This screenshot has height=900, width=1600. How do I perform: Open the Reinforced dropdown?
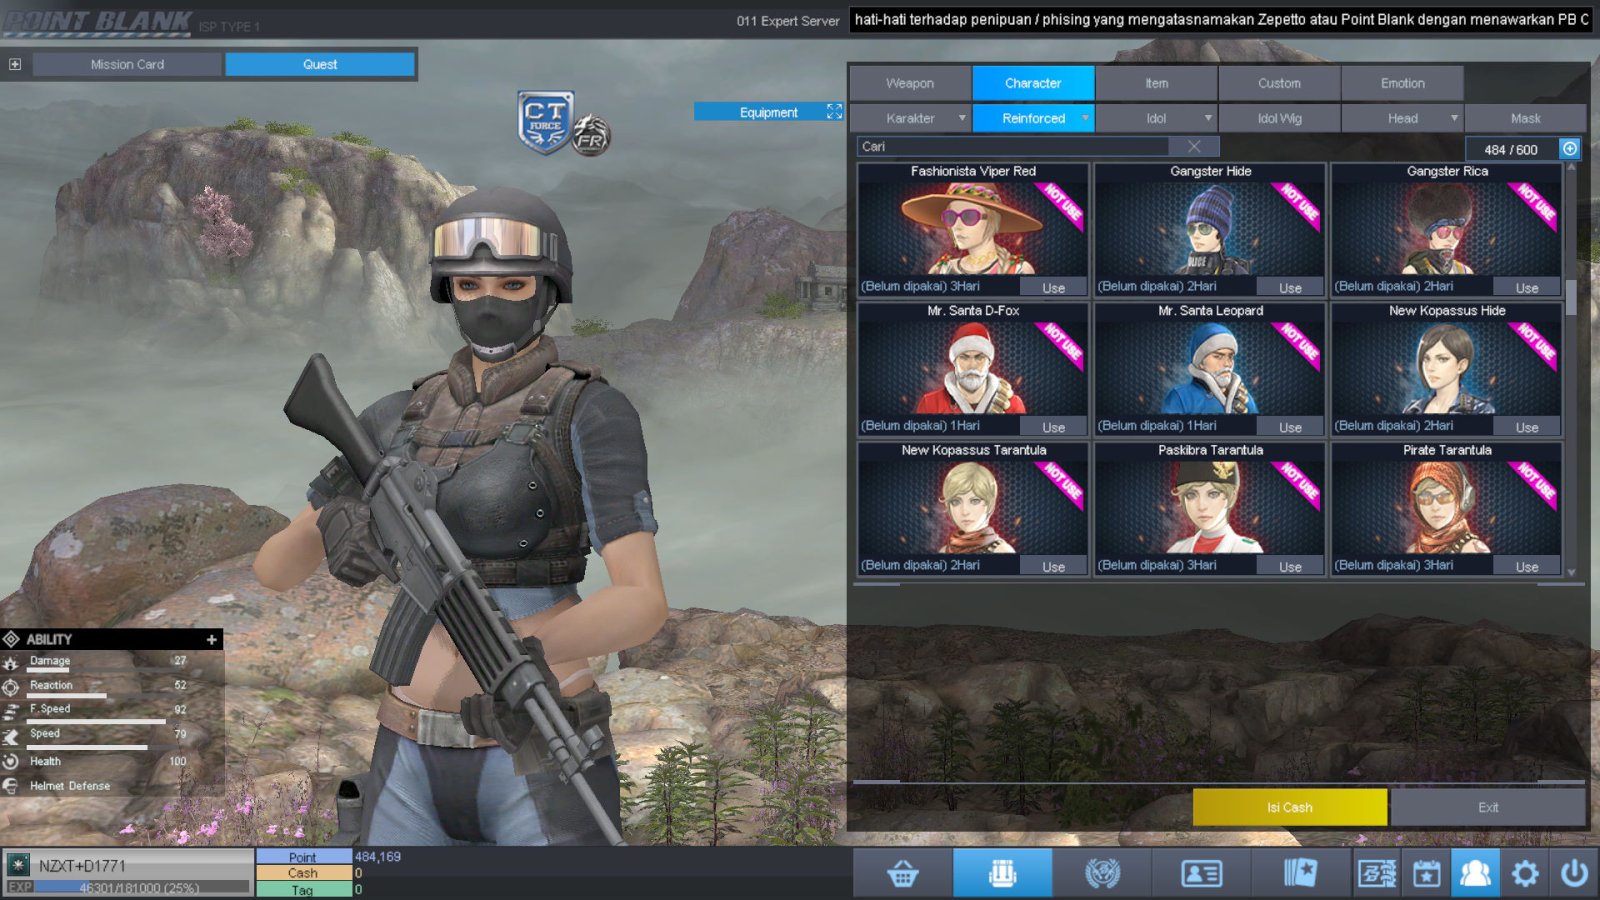[x=1034, y=118]
